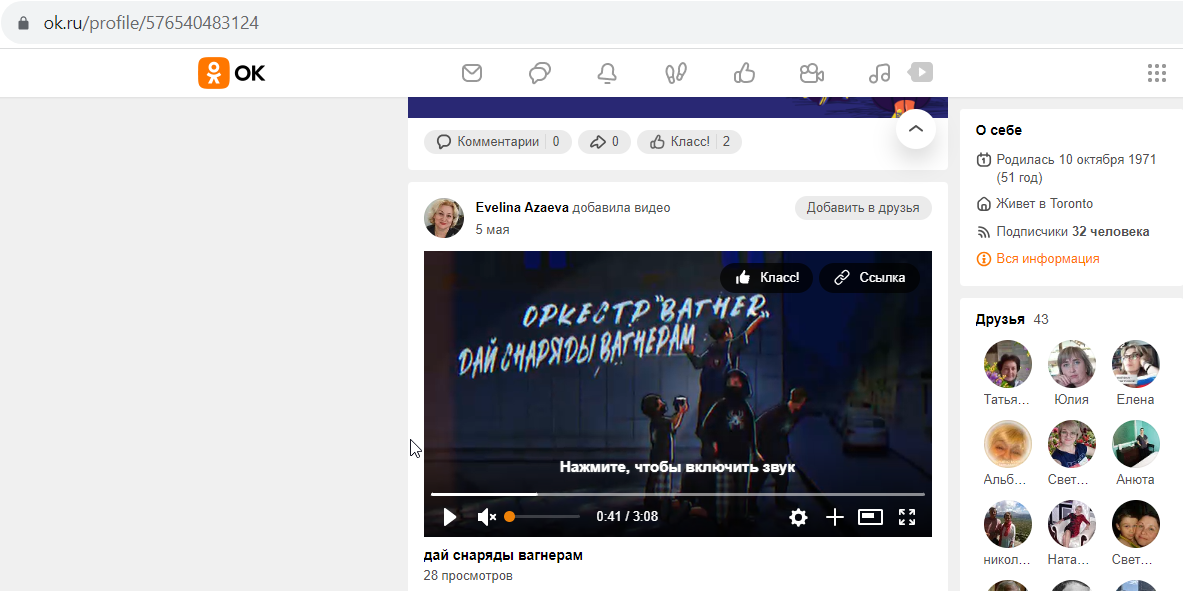1183x591 pixels.
Task: Play the video
Action: pos(450,517)
